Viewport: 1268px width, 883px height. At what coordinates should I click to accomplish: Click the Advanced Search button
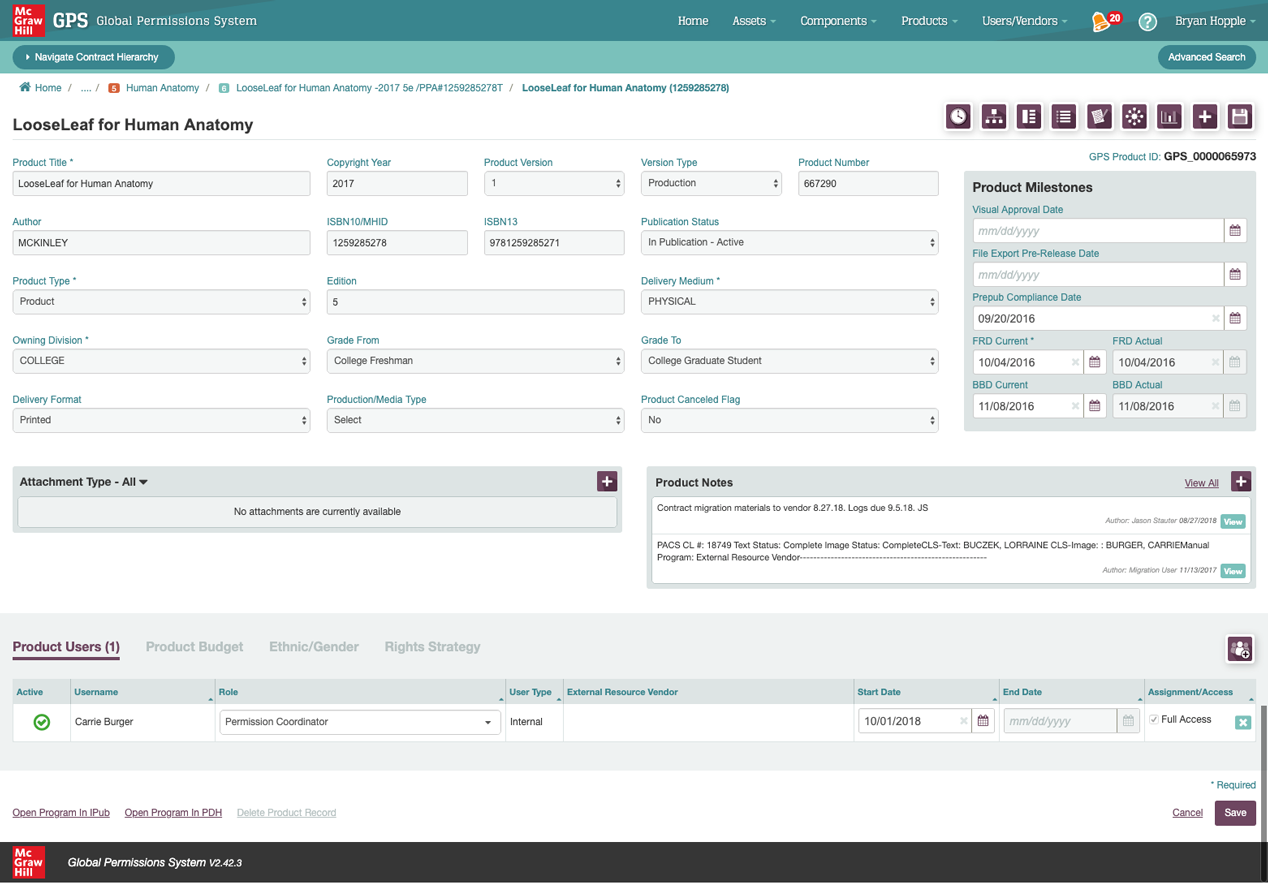pyautogui.click(x=1206, y=57)
